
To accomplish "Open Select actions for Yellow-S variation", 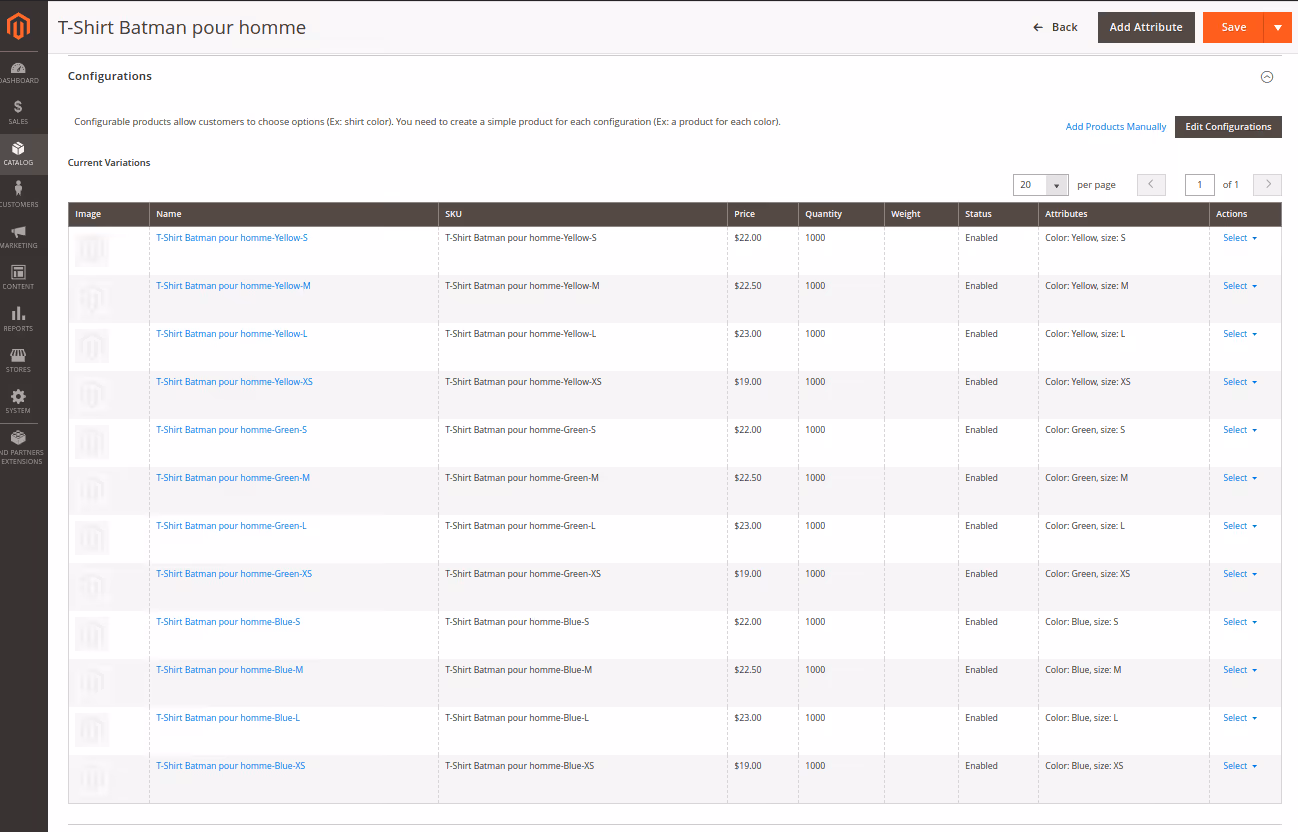I will point(1240,238).
